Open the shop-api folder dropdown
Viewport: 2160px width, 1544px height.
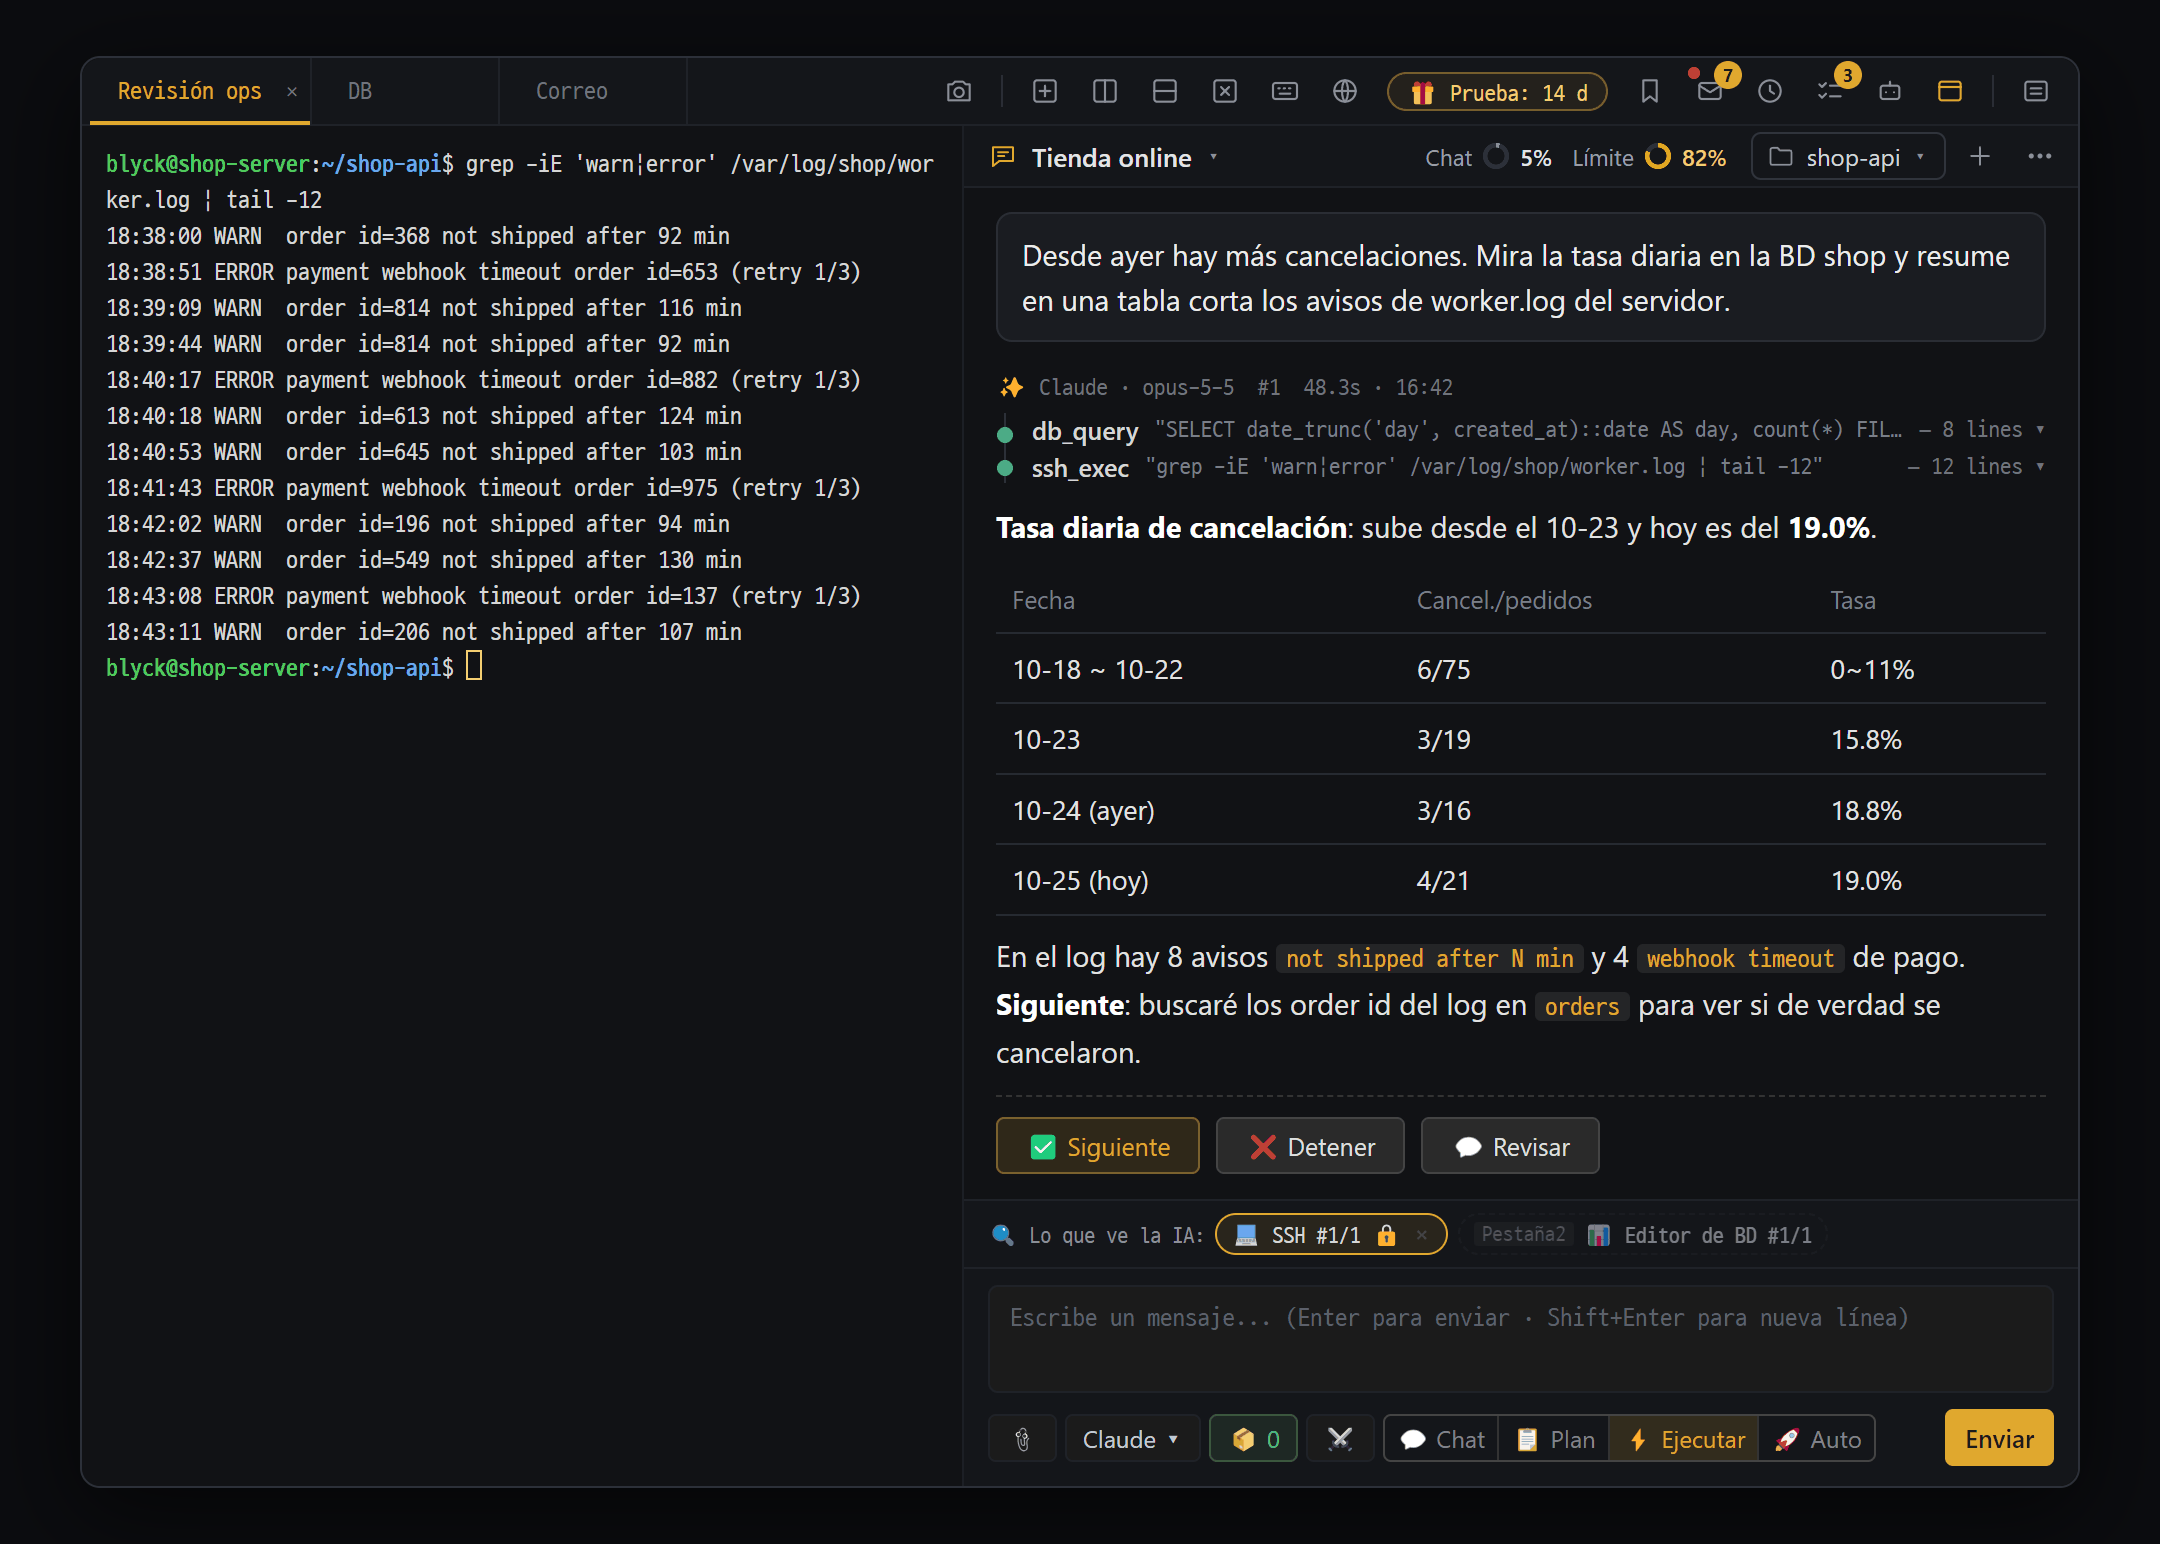point(1848,157)
